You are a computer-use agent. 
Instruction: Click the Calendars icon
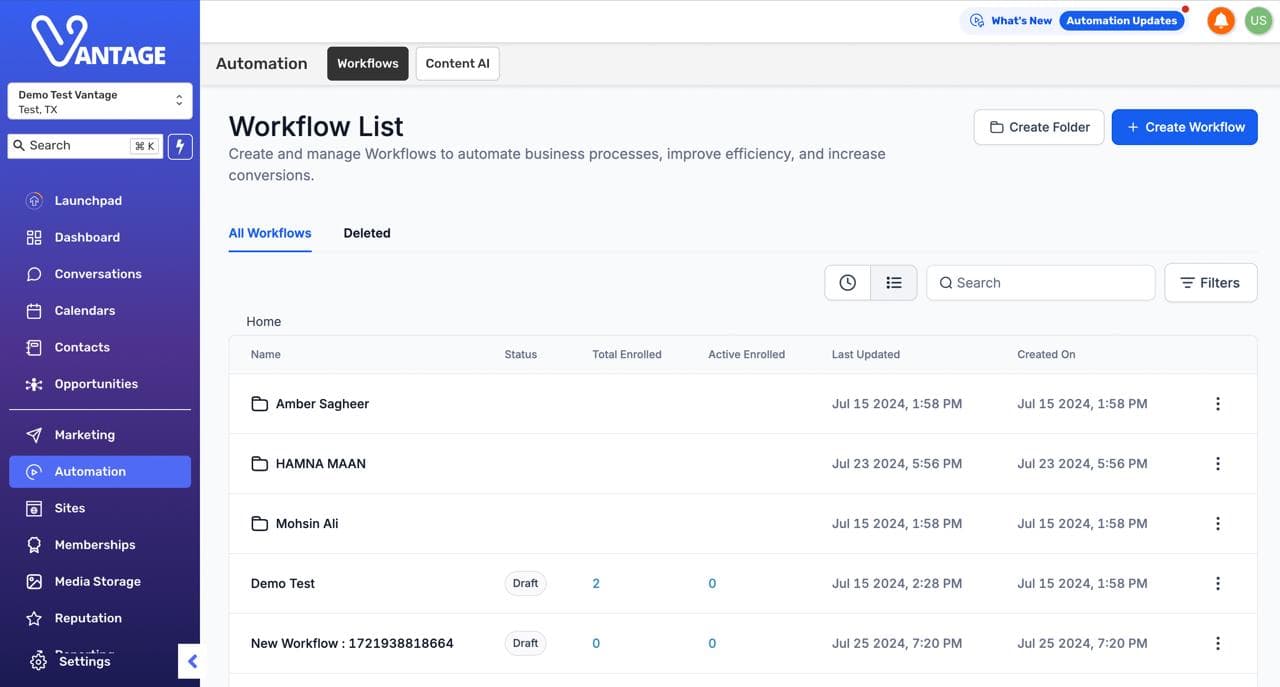[x=34, y=311]
